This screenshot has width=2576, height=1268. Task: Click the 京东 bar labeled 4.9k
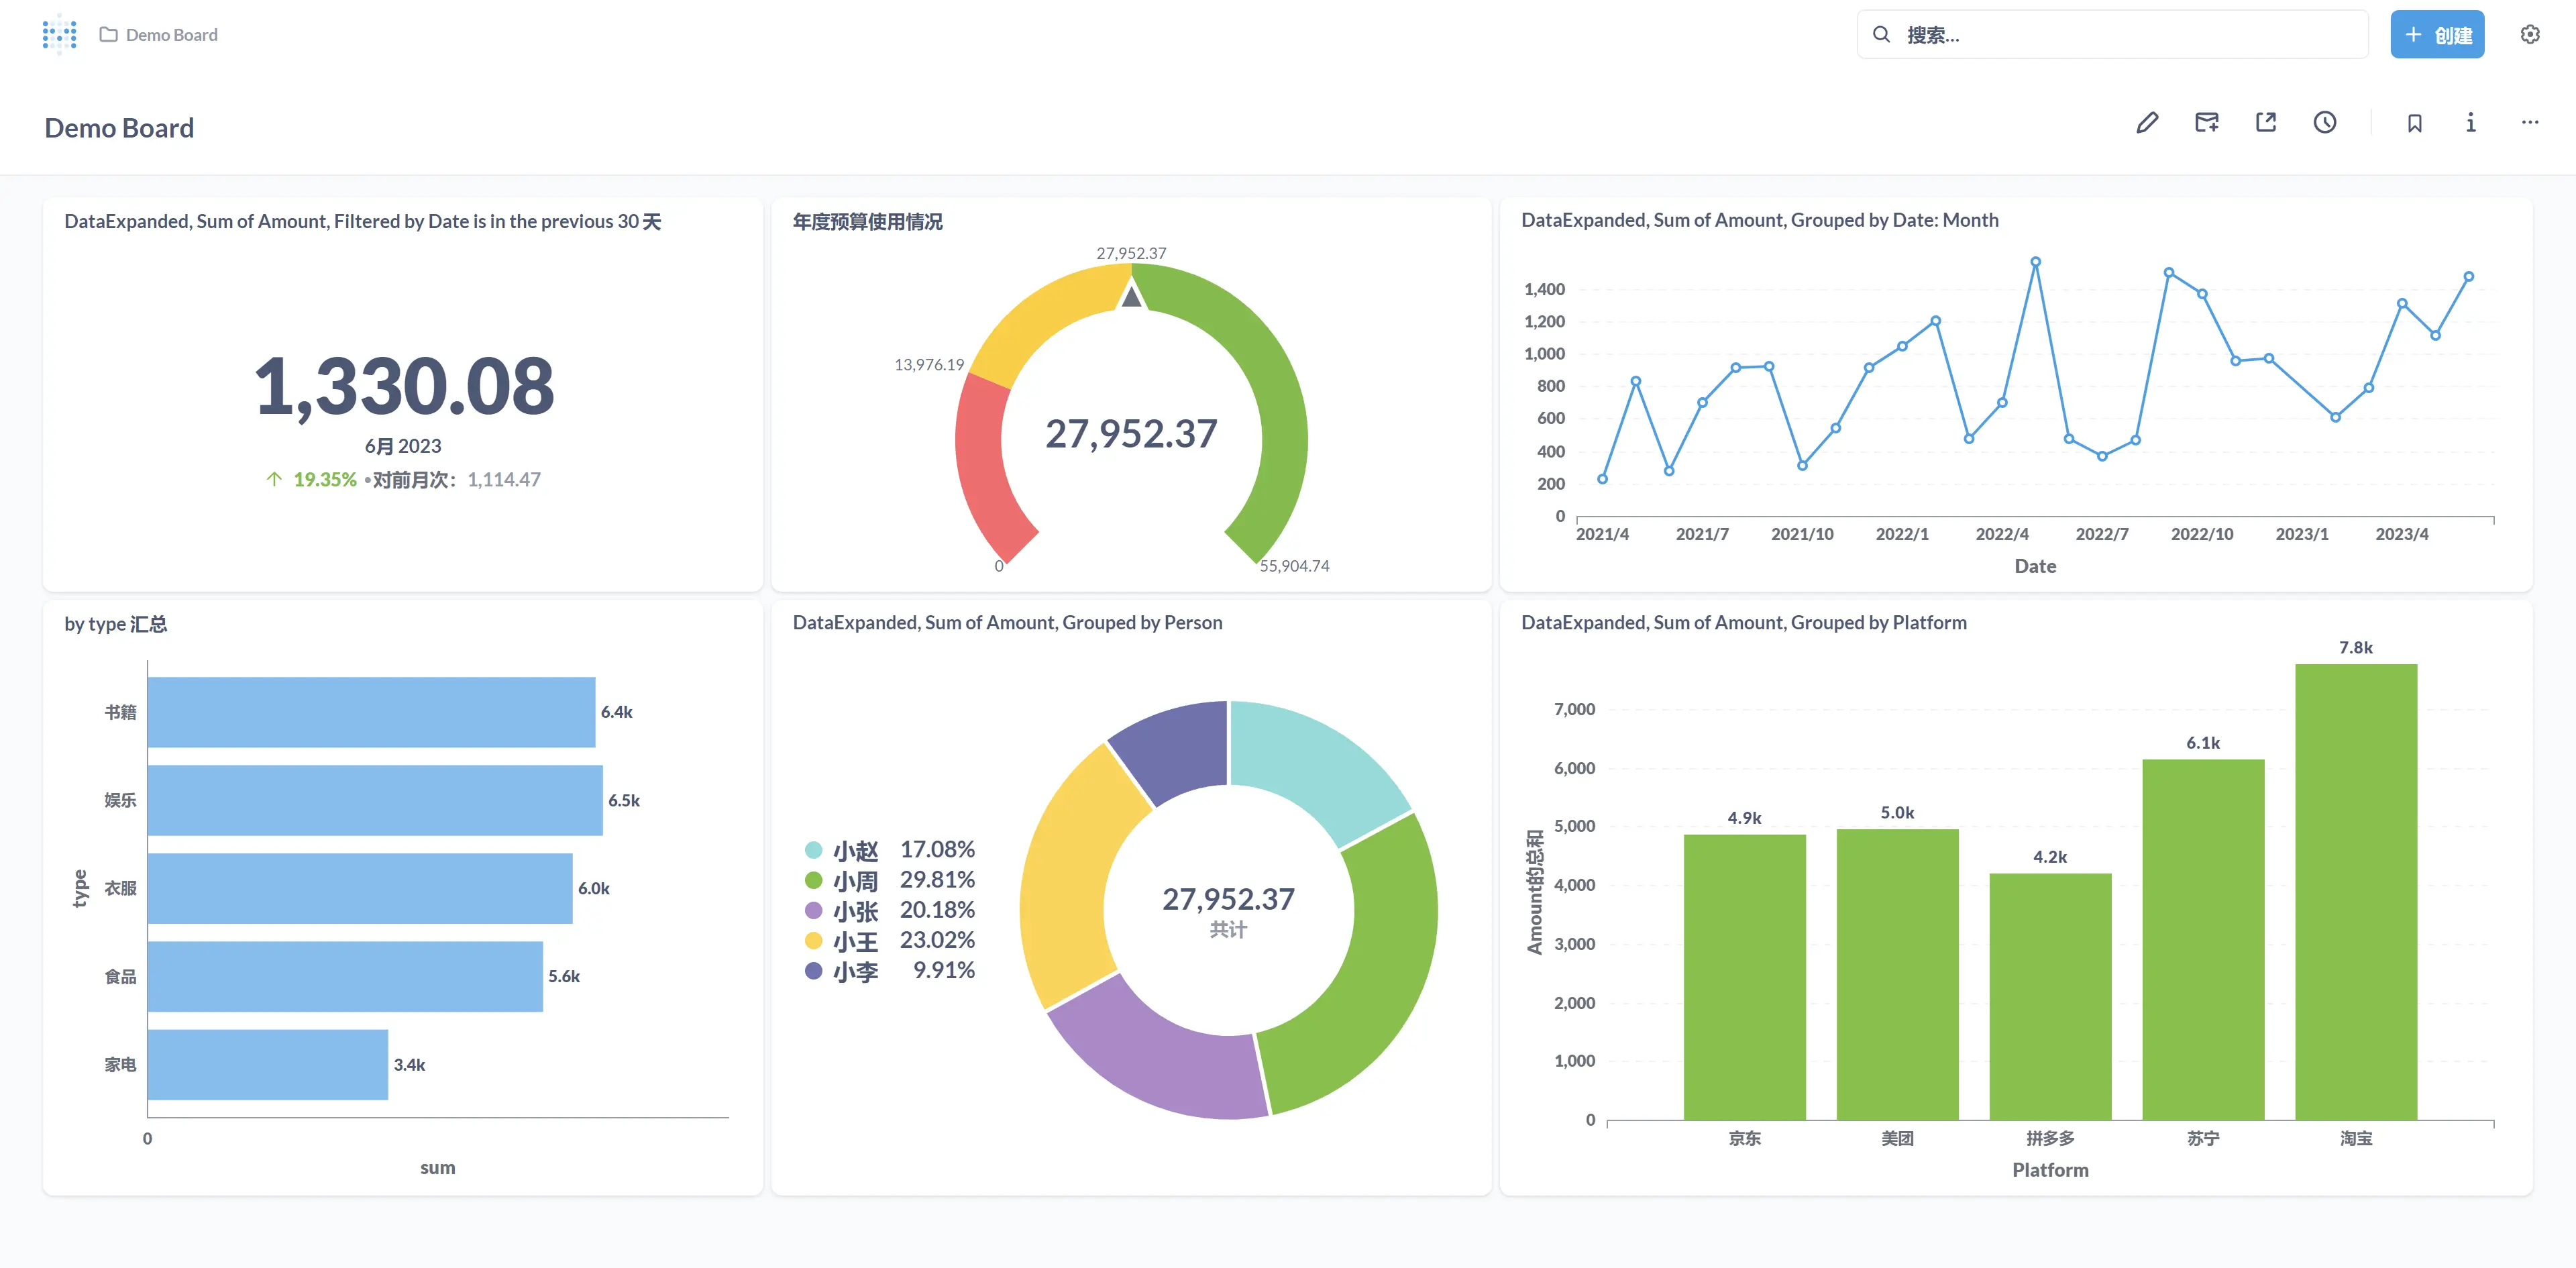1744,977
